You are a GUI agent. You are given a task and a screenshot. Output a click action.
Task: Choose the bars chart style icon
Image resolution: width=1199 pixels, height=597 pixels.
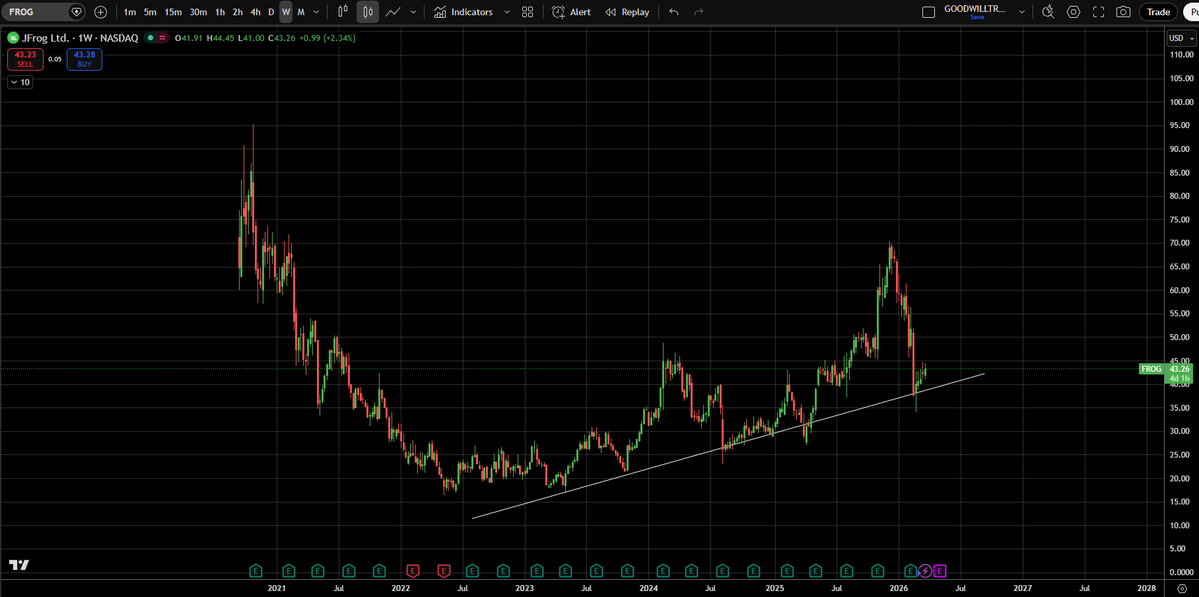click(x=343, y=12)
